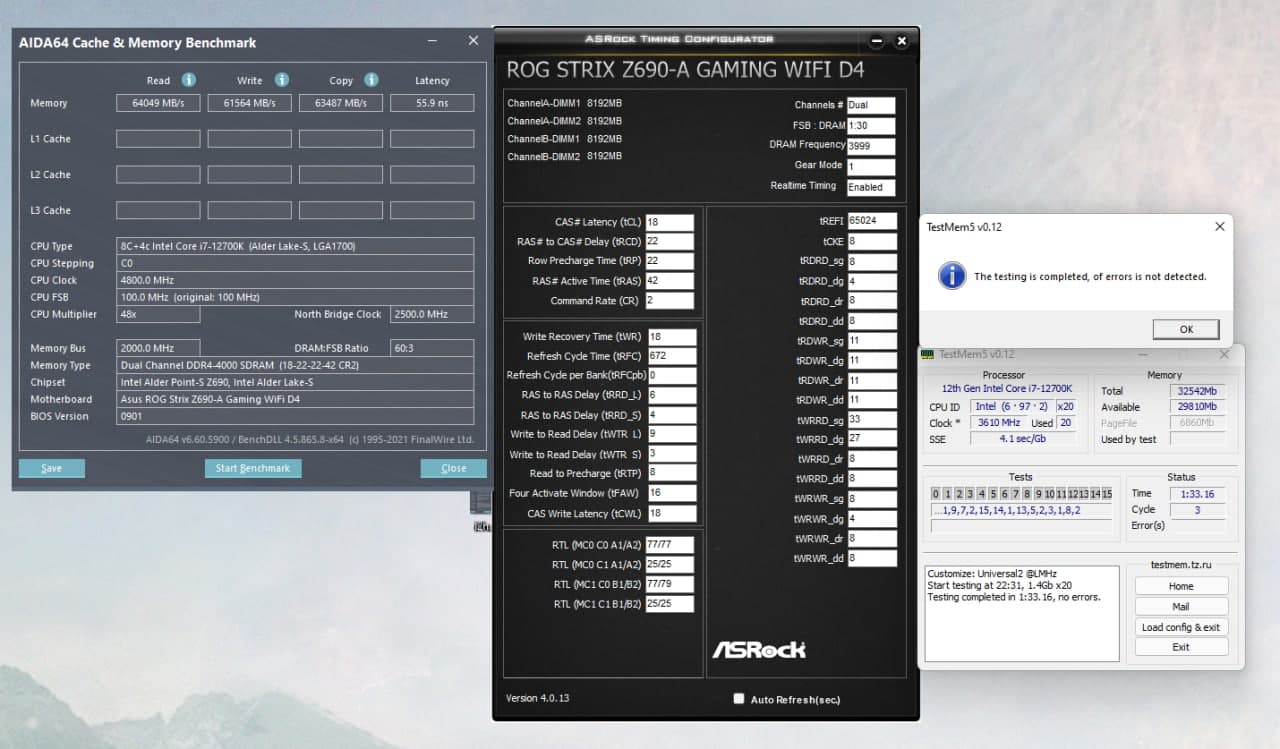Image resolution: width=1280 pixels, height=749 pixels.
Task: Click the Command Rate (CR) field
Action: pos(670,301)
